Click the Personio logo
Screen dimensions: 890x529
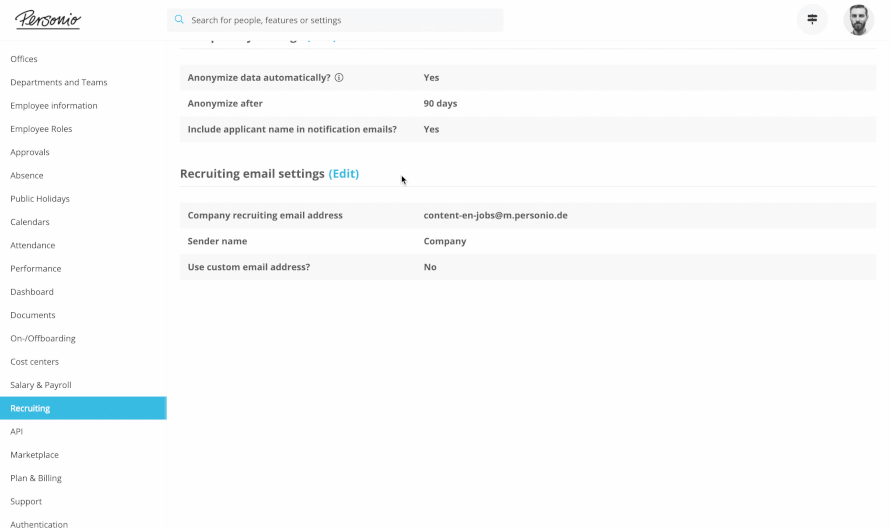pyautogui.click(x=48, y=20)
